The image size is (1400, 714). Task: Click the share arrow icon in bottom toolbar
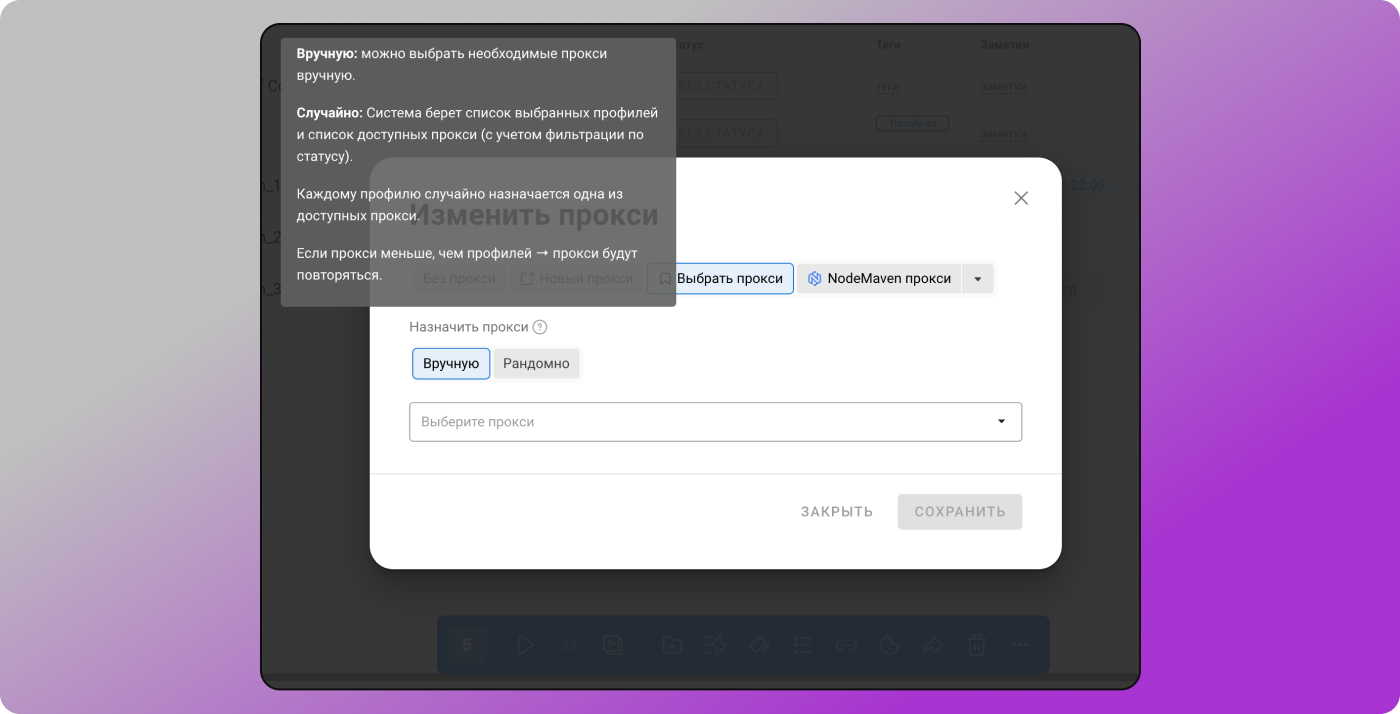coord(932,645)
